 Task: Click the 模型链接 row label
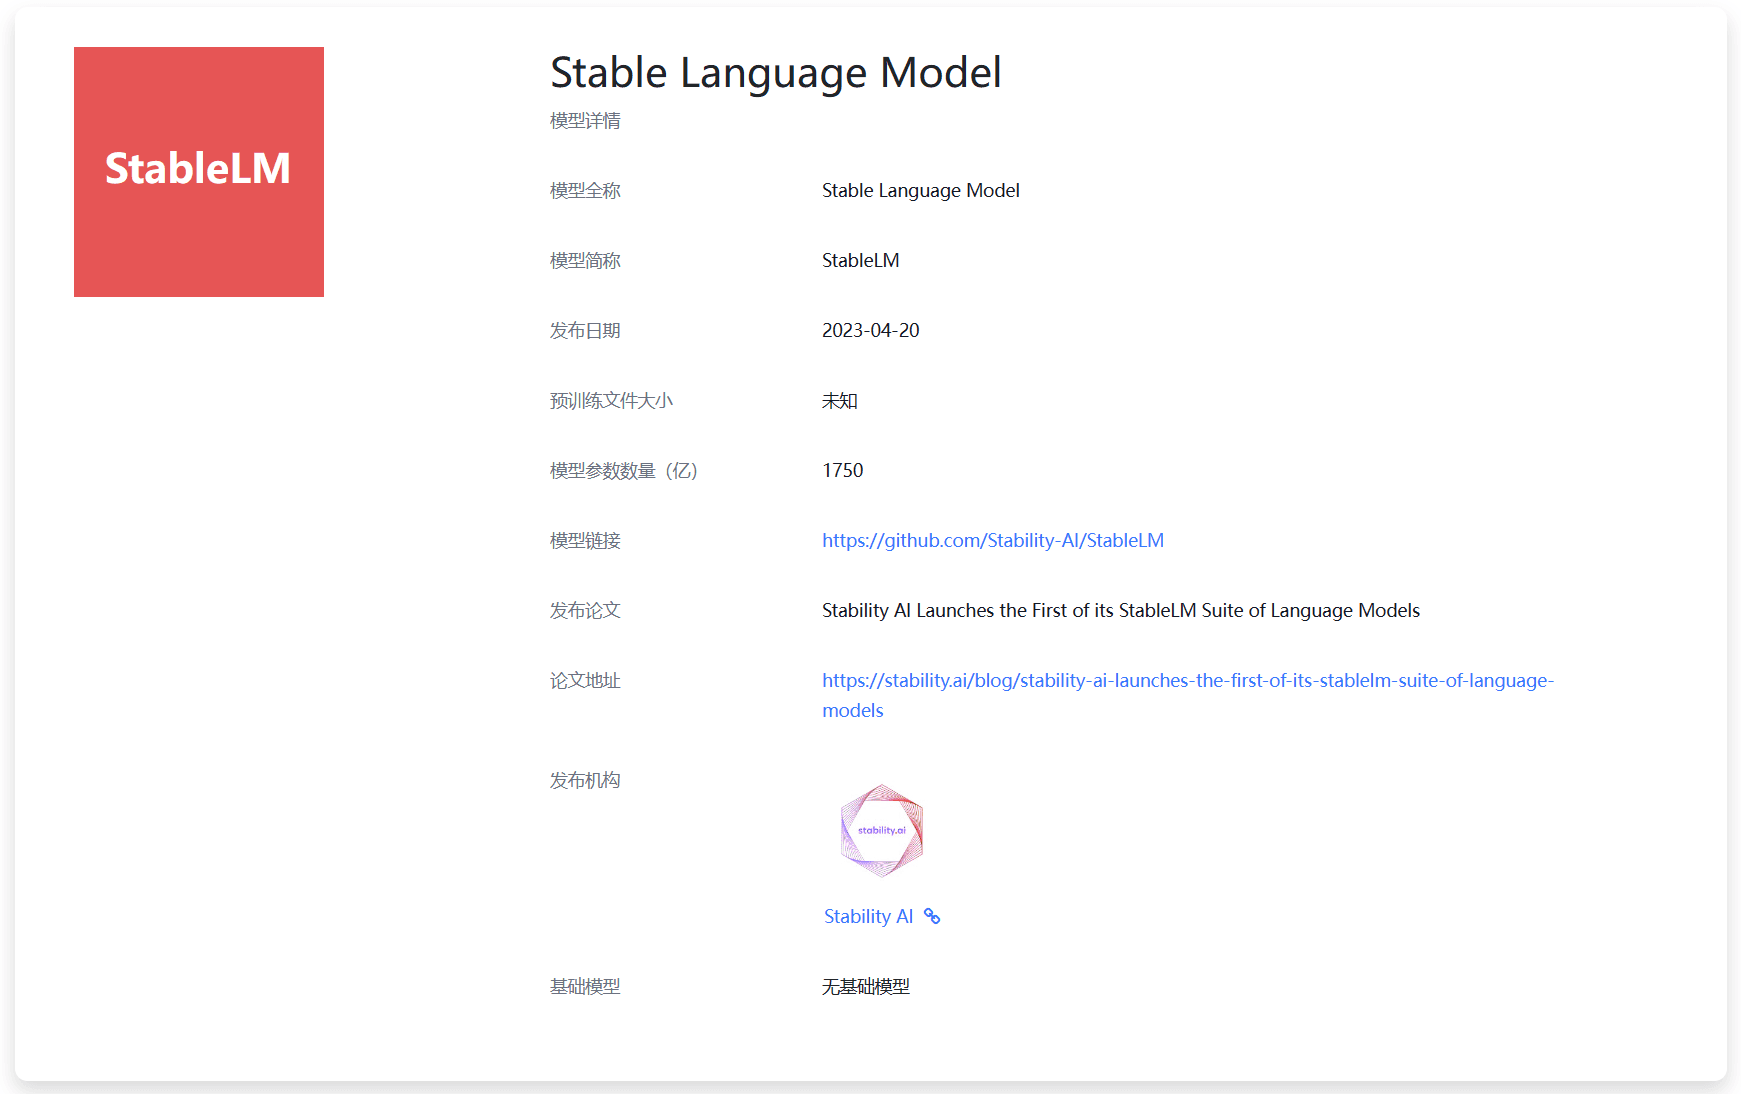coord(584,540)
